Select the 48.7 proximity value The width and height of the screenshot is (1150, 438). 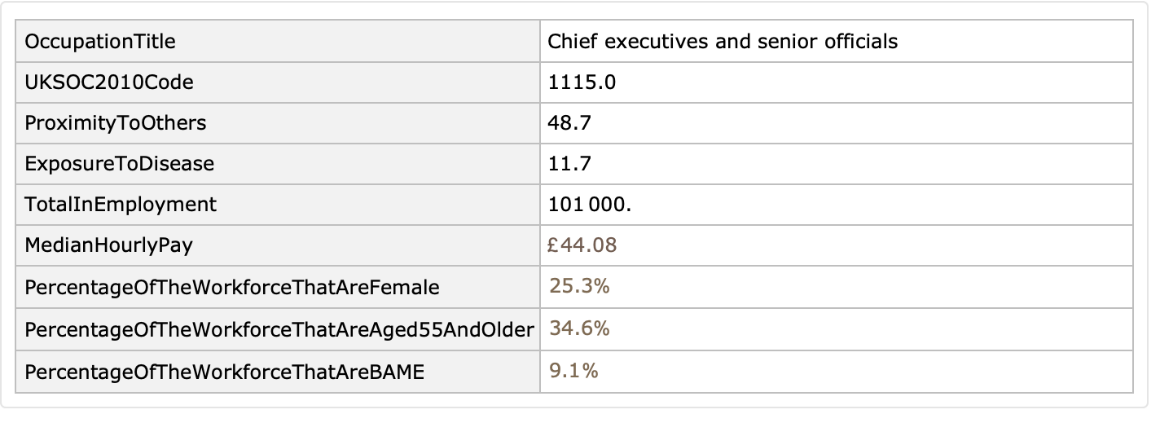click(x=567, y=126)
